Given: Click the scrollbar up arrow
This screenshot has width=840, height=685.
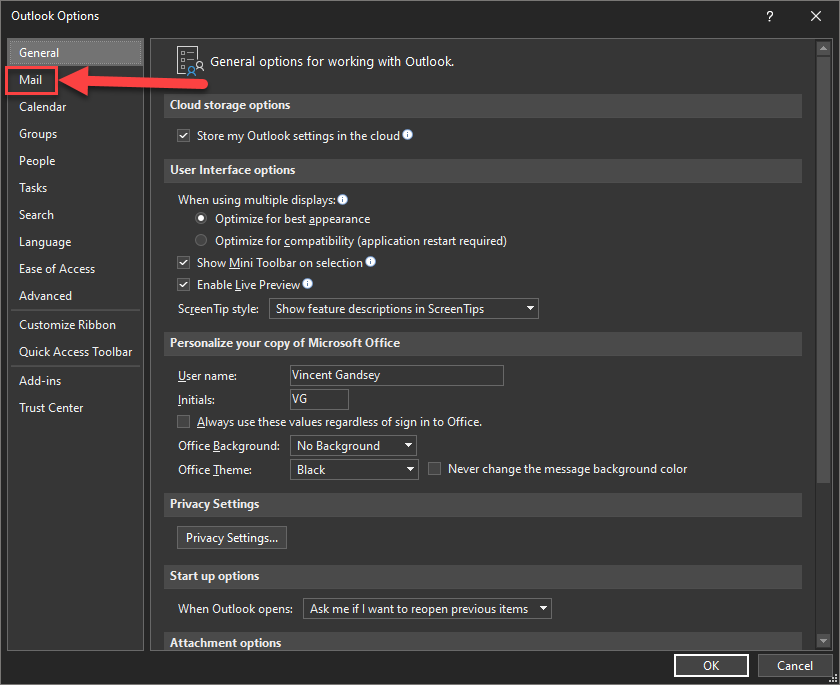Looking at the screenshot, I should coord(823,49).
